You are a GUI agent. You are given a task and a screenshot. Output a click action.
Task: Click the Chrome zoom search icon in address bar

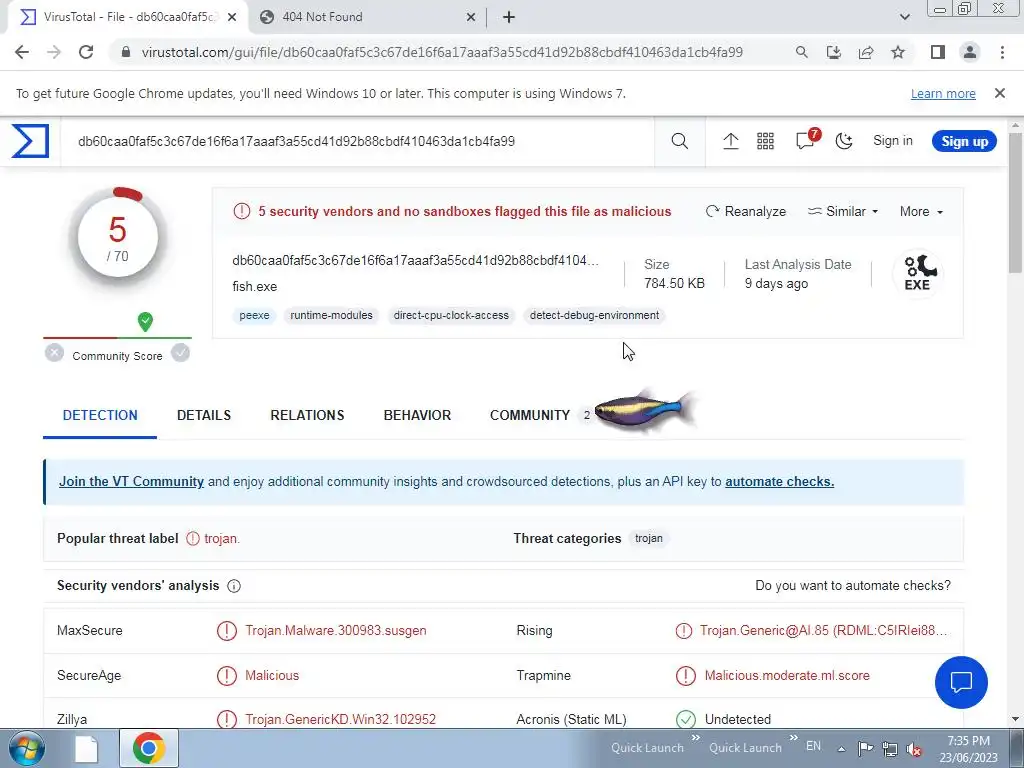coord(801,52)
